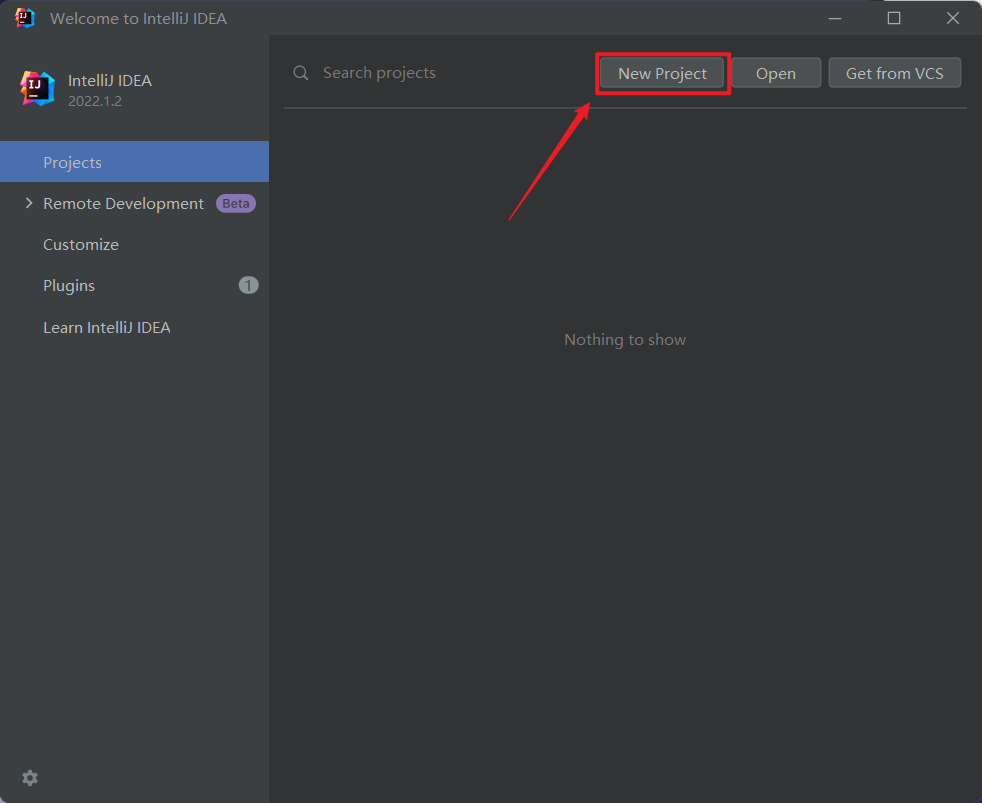The width and height of the screenshot is (982, 803).
Task: Click the version text 2022.1.2
Action: (x=95, y=101)
